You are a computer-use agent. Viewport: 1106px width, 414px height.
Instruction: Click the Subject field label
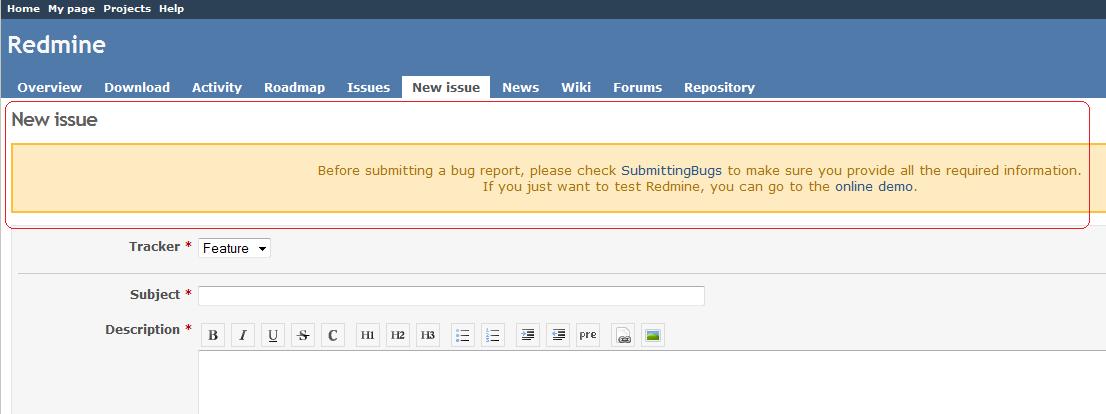155,295
